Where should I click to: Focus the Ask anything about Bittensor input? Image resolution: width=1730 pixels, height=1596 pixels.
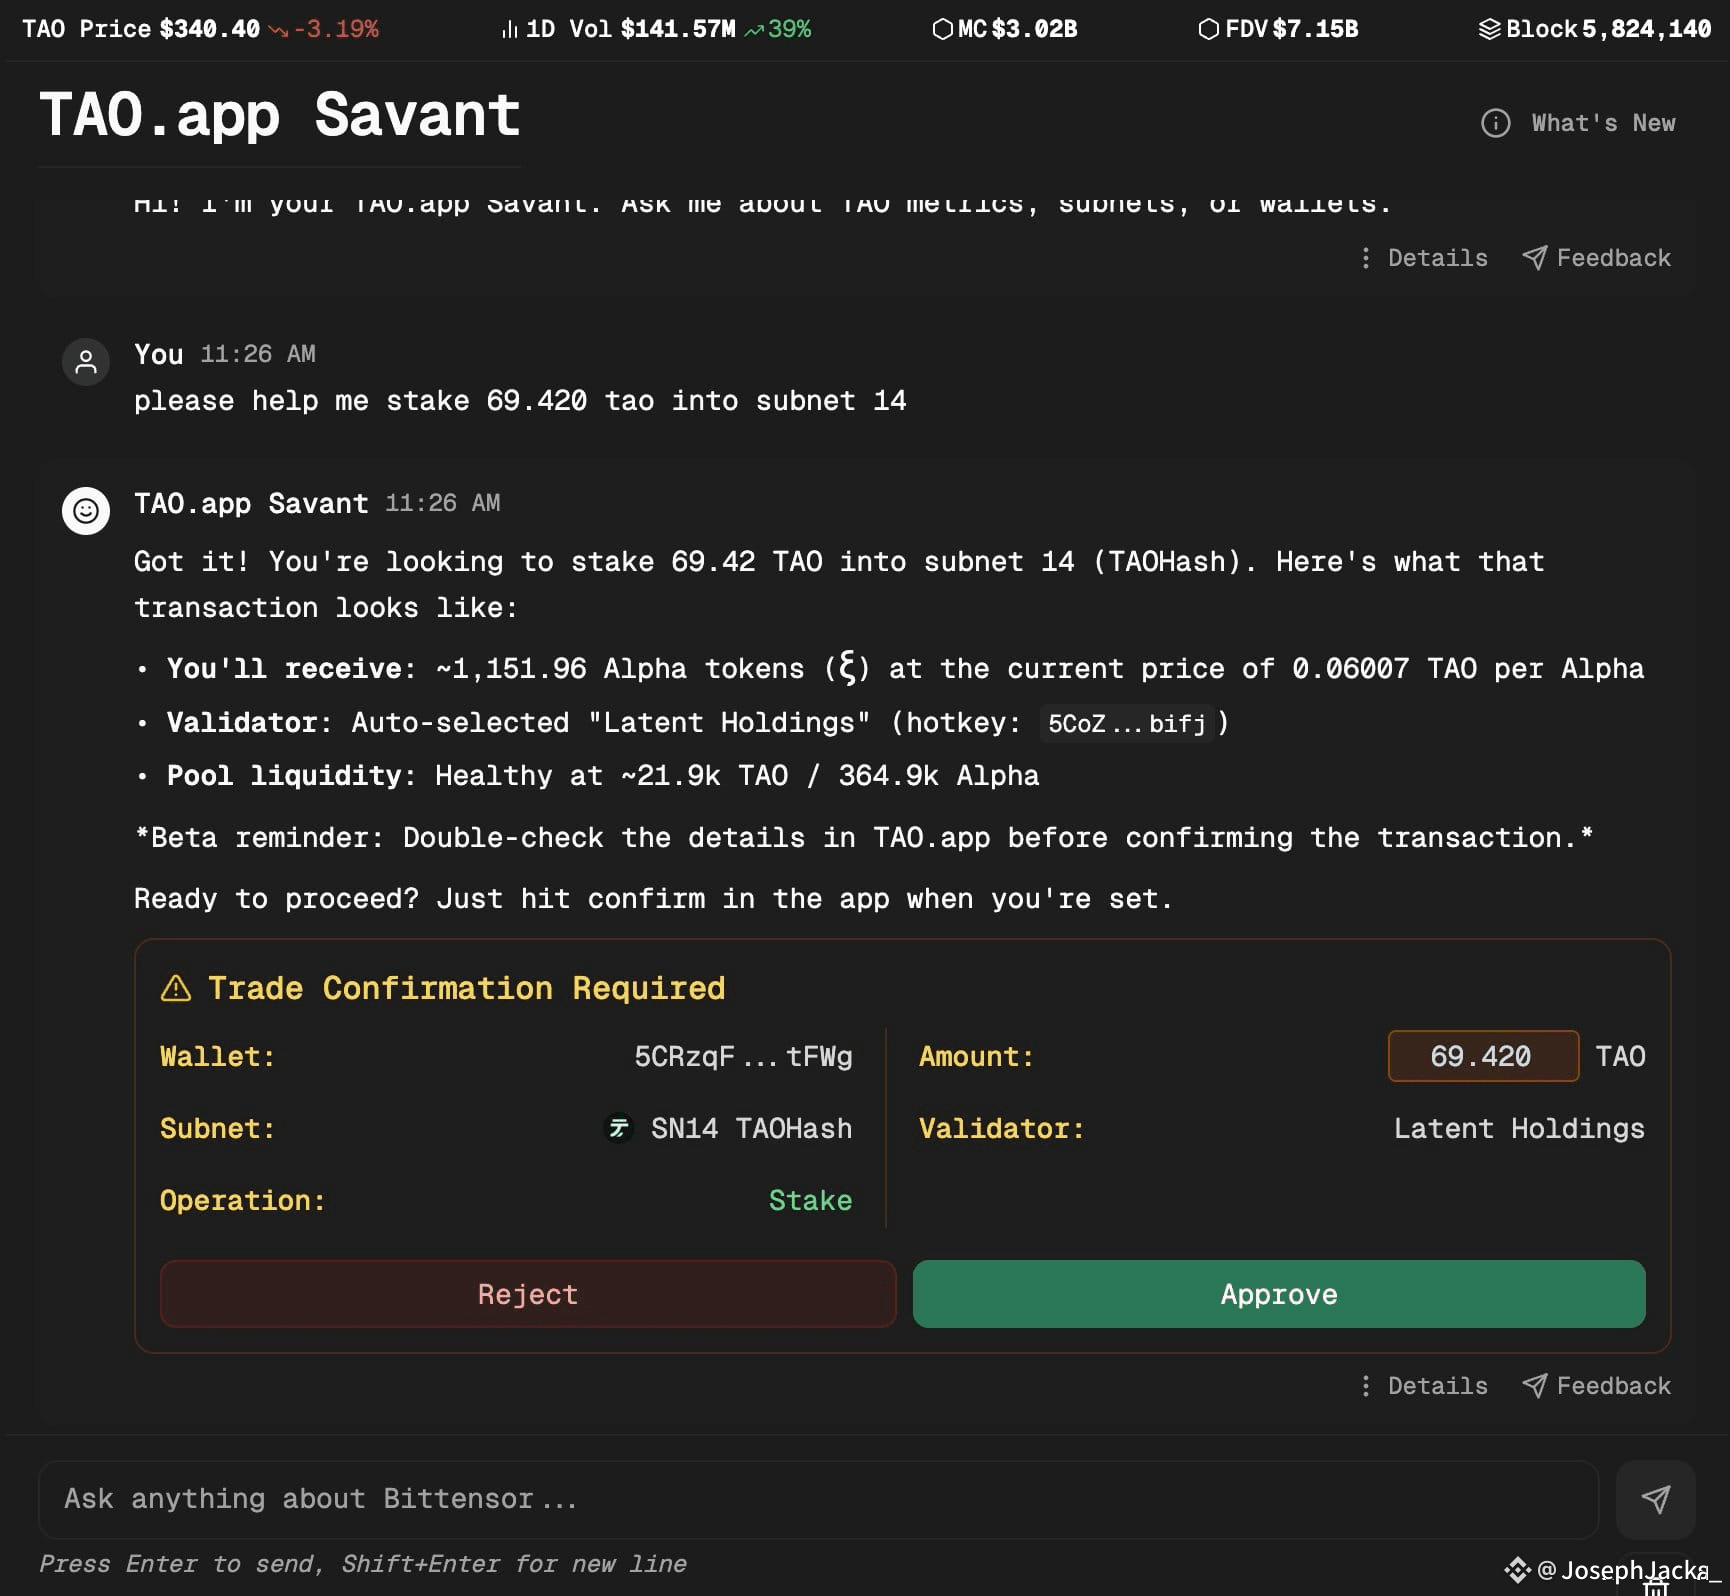coord(818,1499)
